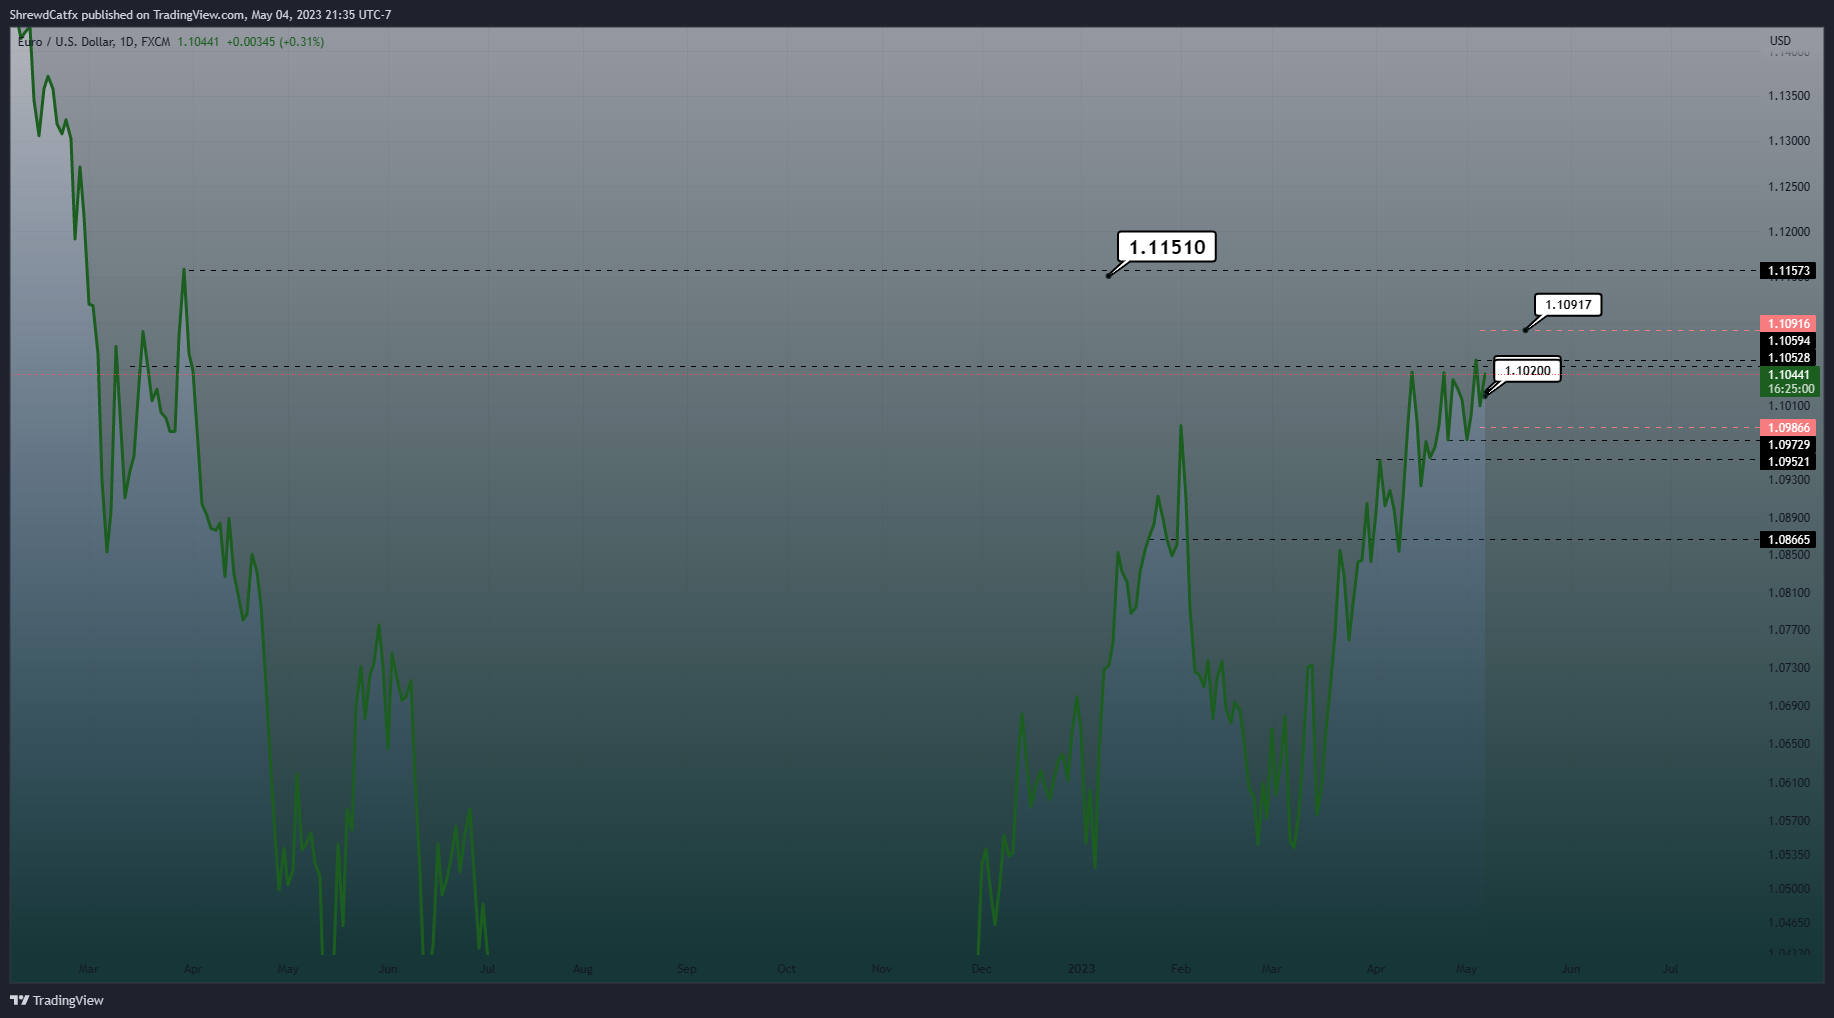Click the 2023 label on time axis
Viewport: 1834px width, 1018px height.
1081,969
